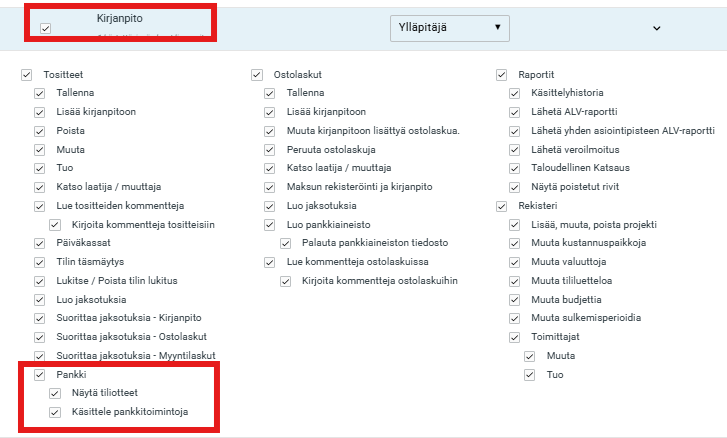The image size is (727, 438).
Task: Disable Näytä tiliotteet permission
Action: point(55,394)
